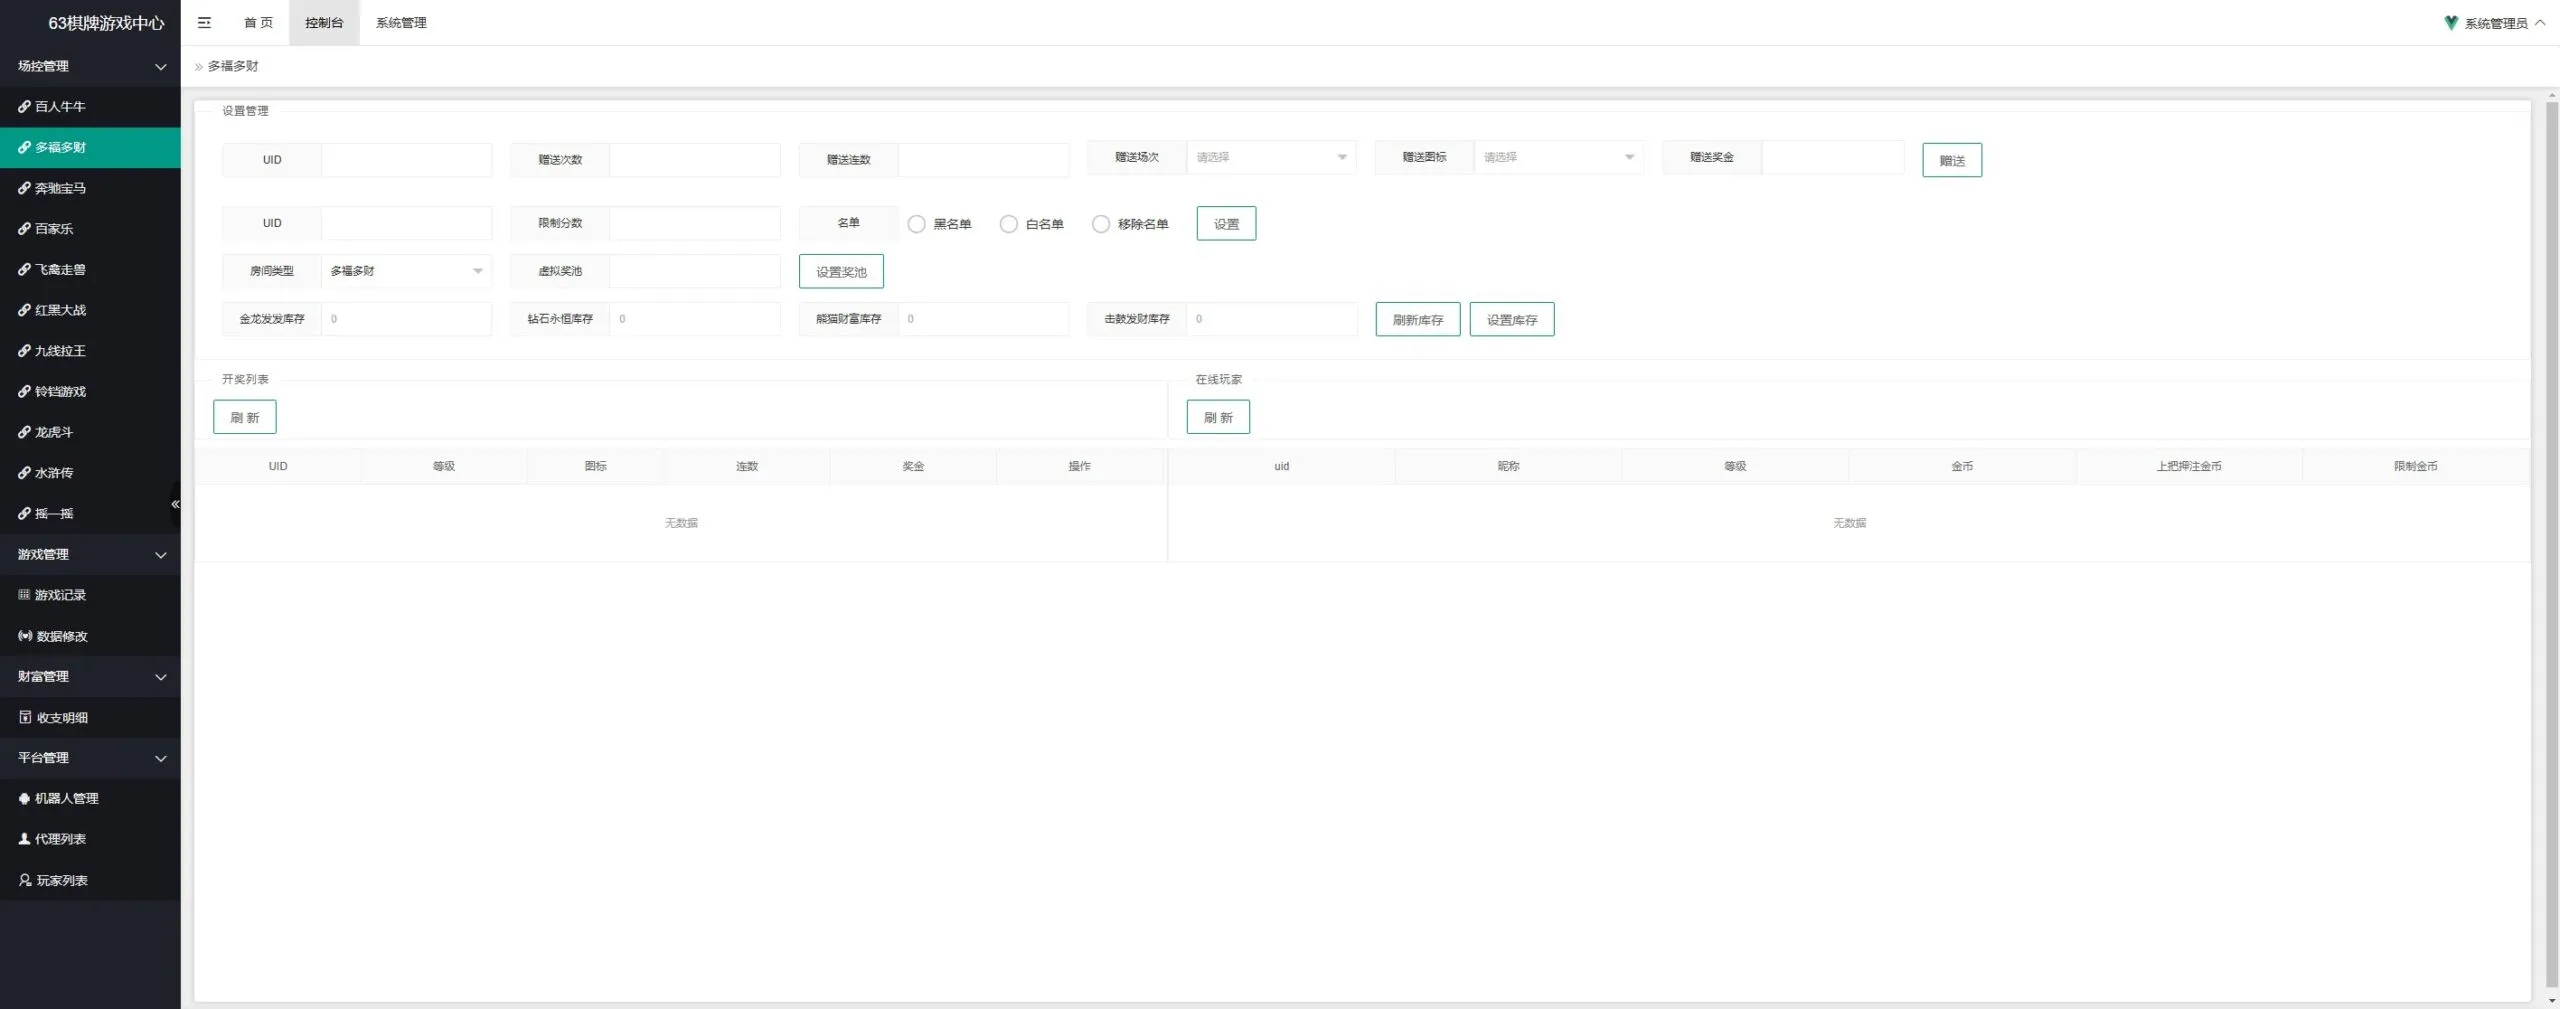Click the link icon beside 飞禽走兽
The height and width of the screenshot is (1009, 2560).
point(24,269)
